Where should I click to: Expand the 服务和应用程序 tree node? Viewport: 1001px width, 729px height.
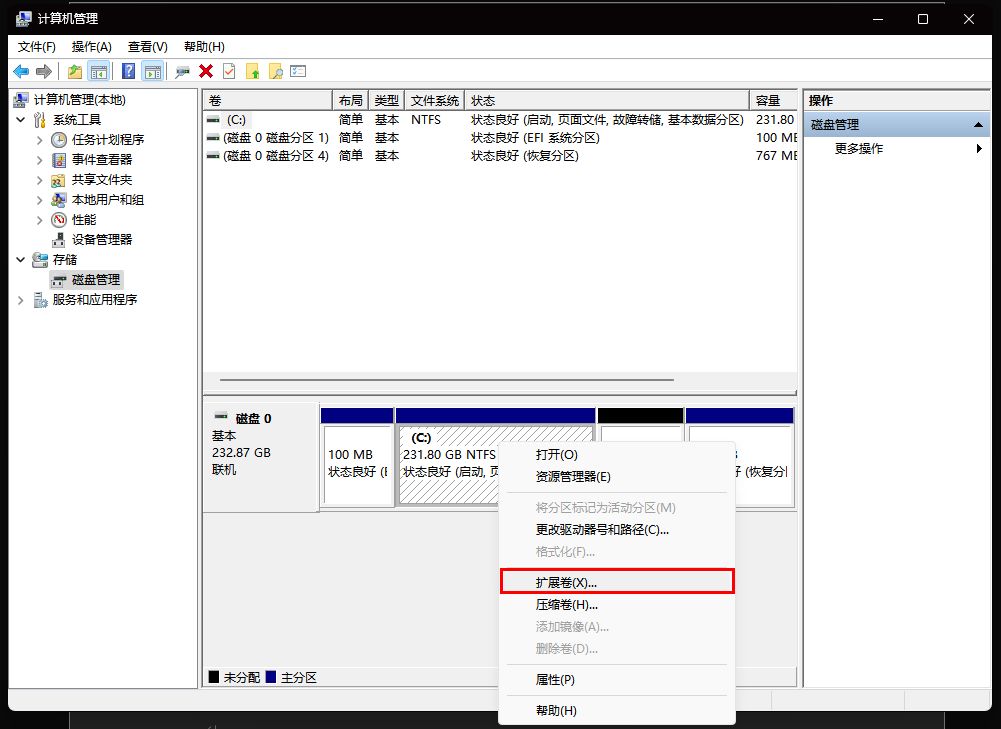click(x=20, y=299)
